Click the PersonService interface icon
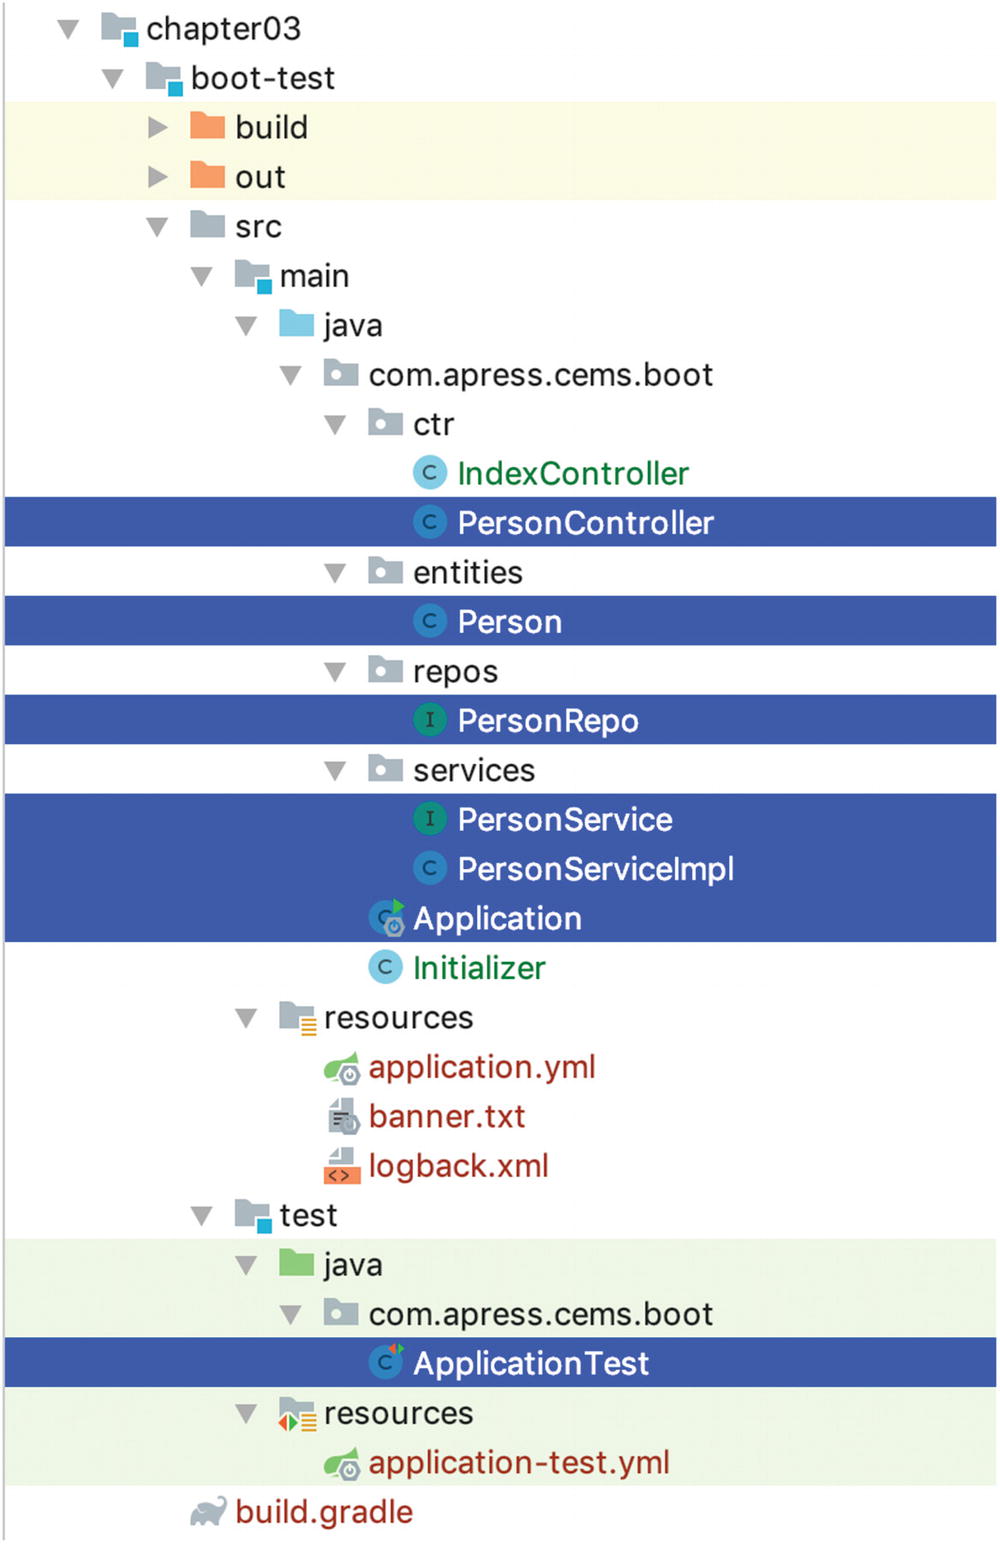Image resolution: width=1000 pixels, height=1544 pixels. 429,819
